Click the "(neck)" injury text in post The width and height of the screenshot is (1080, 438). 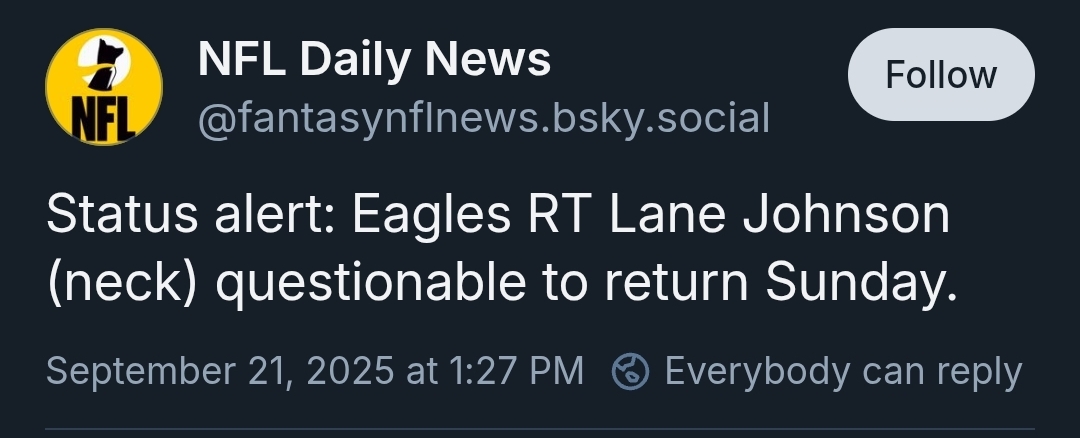point(122,283)
